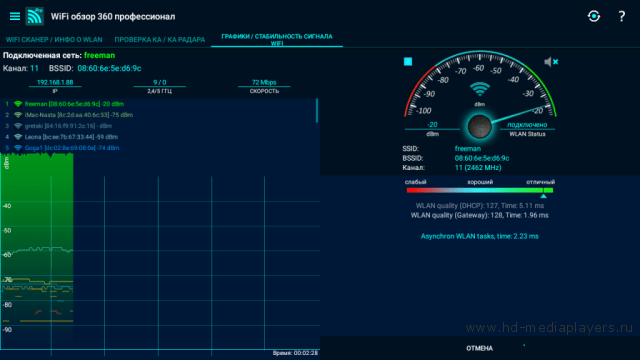The width and height of the screenshot is (640, 360).
Task: Click the WiFi Overview 360 app logo
Action: pyautogui.click(x=35, y=16)
